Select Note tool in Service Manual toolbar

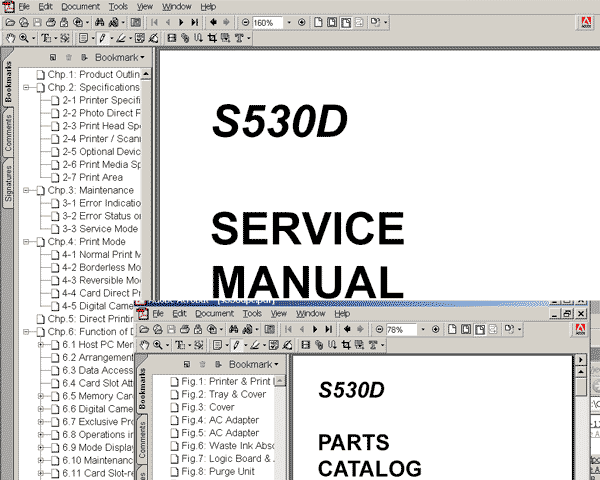83,38
